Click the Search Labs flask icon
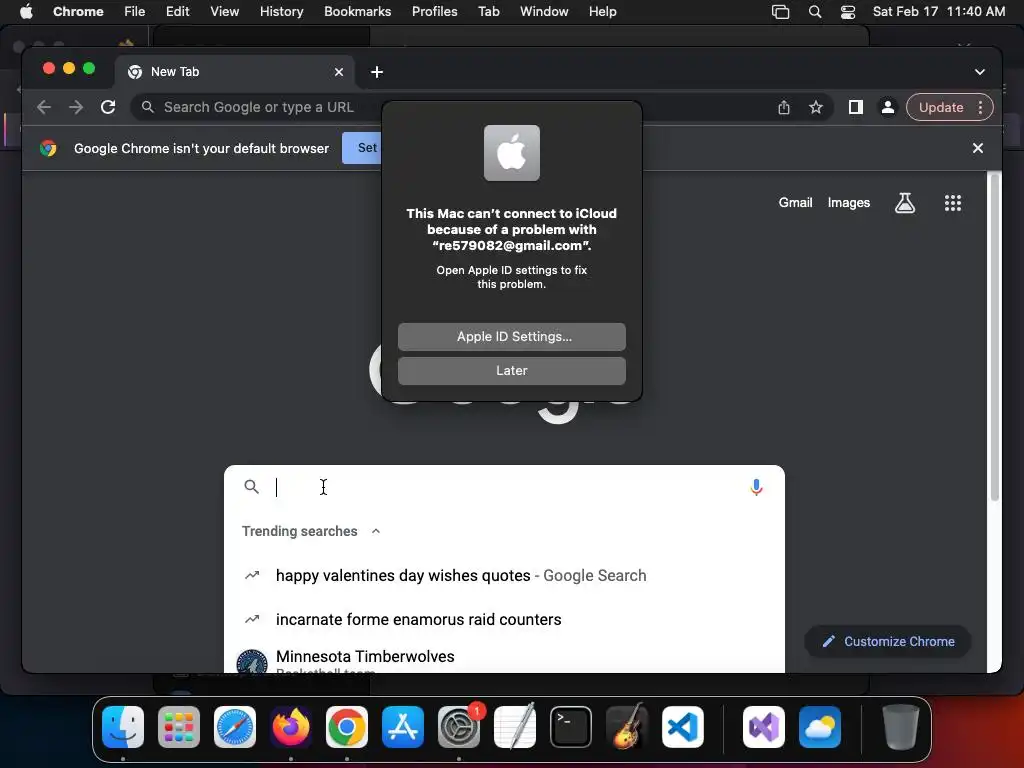 [x=904, y=203]
